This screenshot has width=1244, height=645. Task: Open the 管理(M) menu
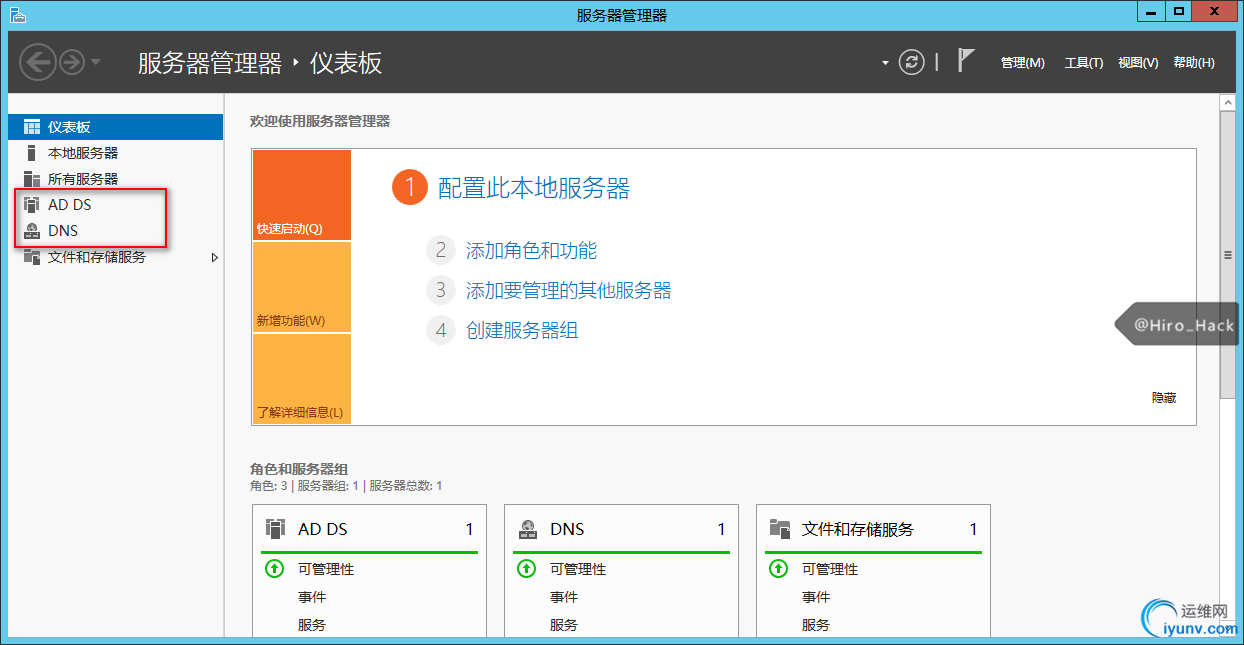point(1022,63)
